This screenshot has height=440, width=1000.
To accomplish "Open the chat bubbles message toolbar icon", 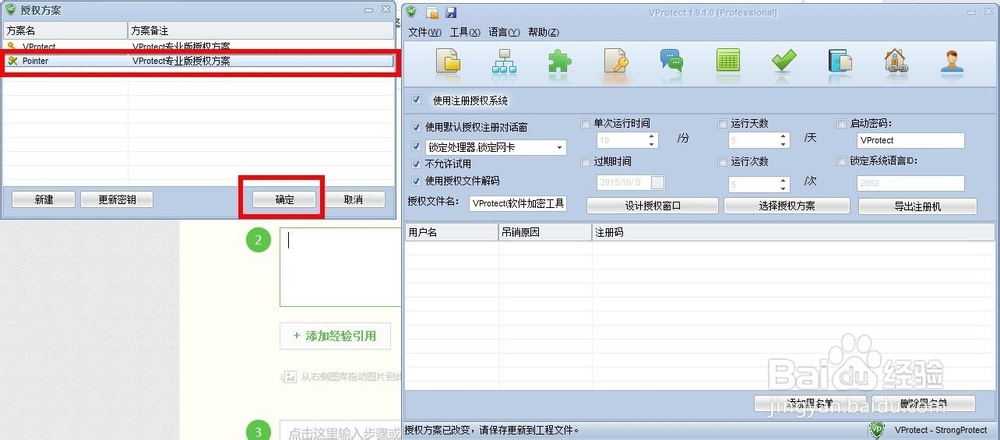I will click(672, 62).
